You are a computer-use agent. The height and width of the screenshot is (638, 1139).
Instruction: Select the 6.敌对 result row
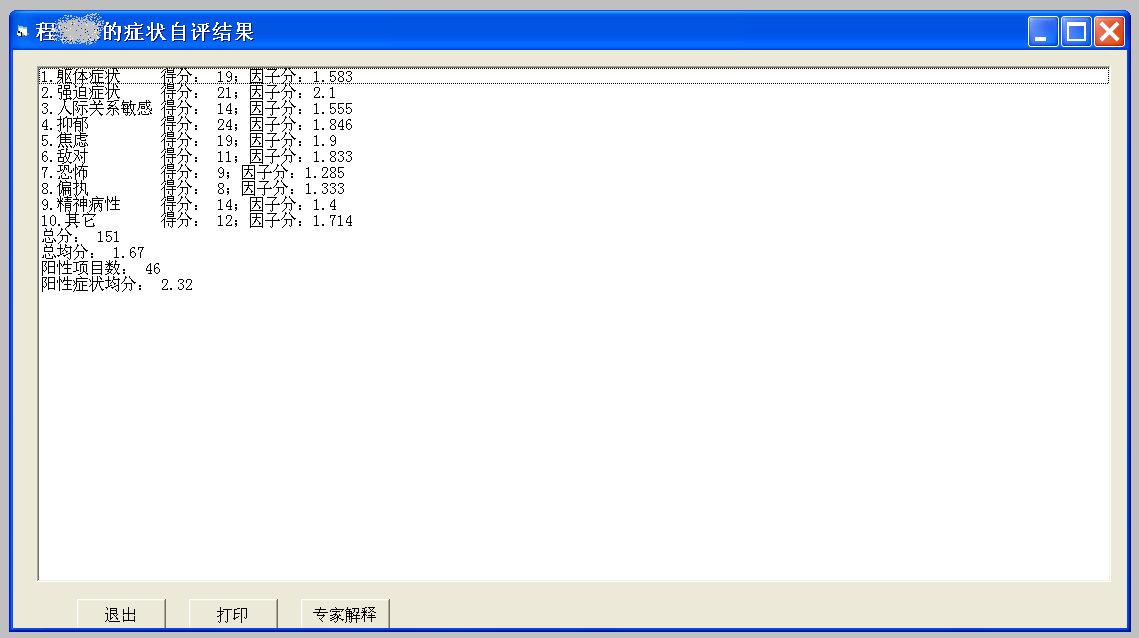pyautogui.click(x=196, y=157)
